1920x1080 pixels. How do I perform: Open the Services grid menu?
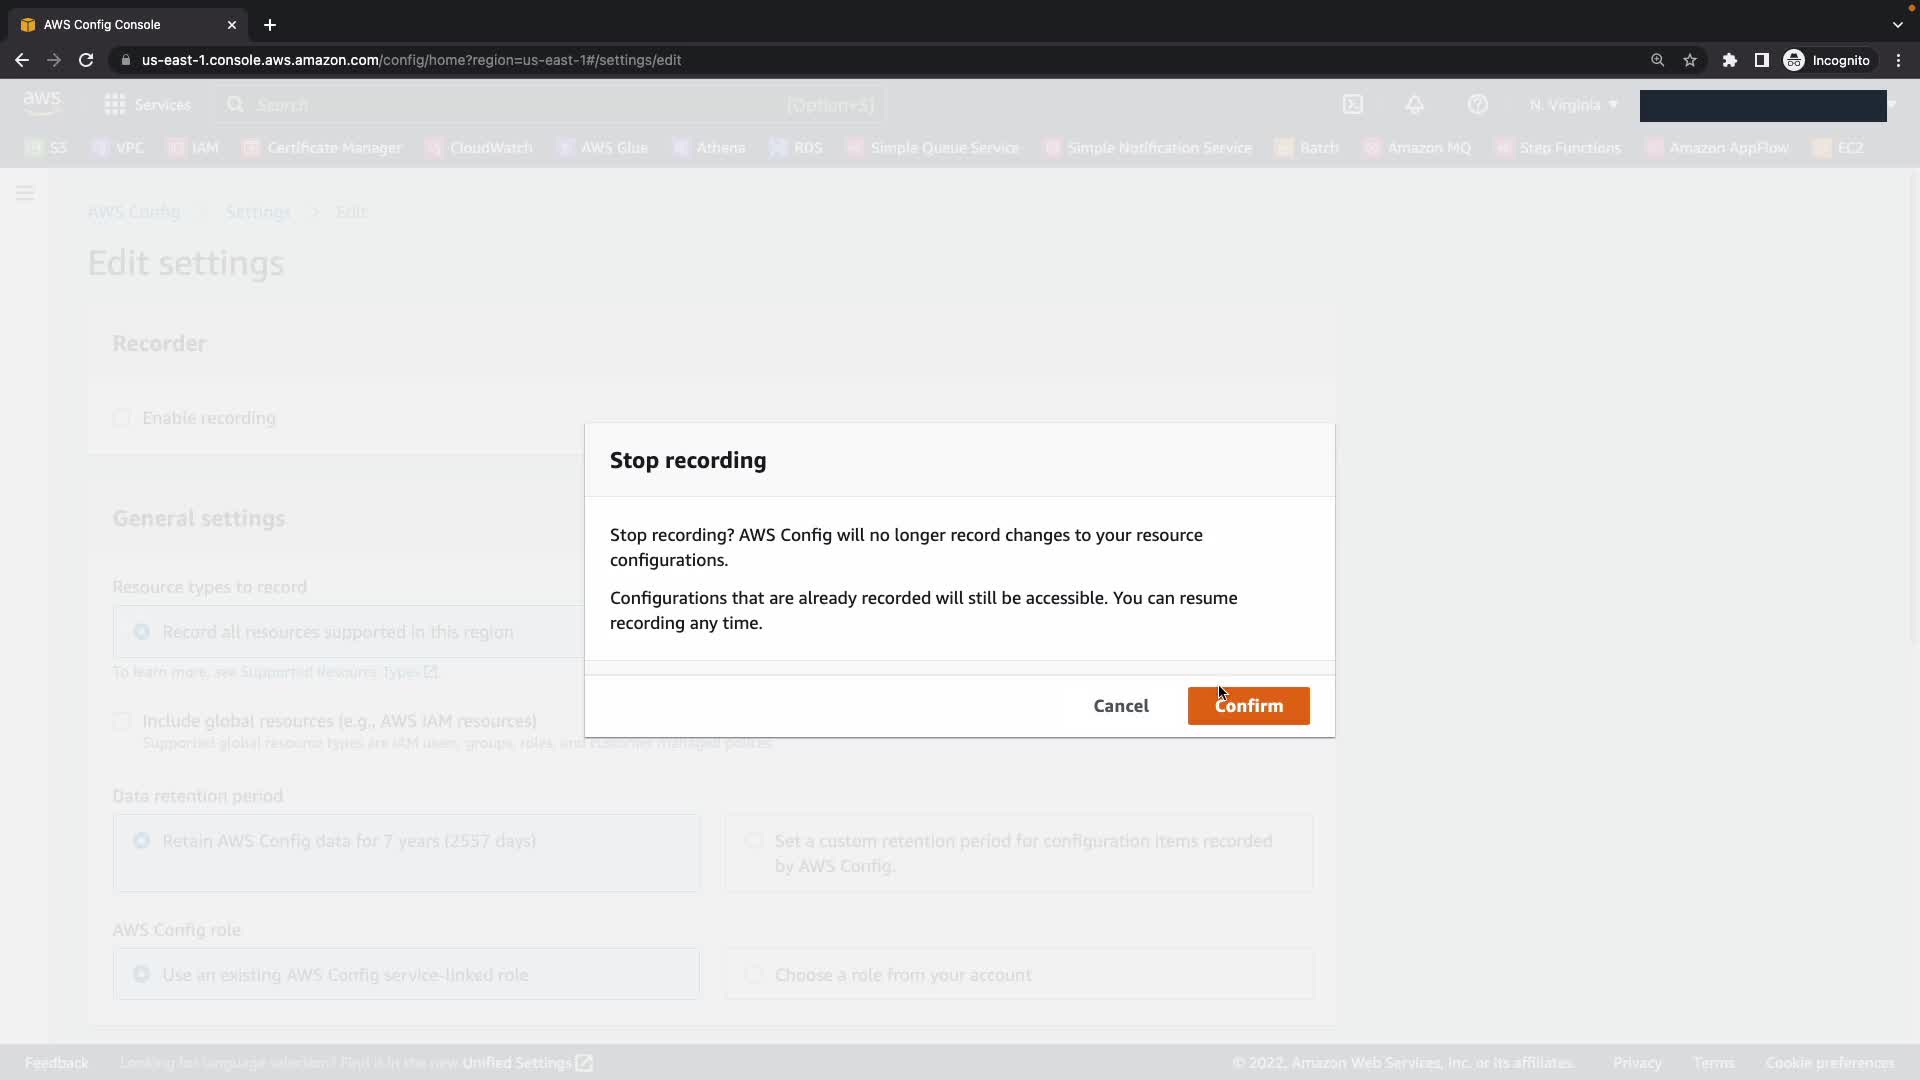point(147,104)
